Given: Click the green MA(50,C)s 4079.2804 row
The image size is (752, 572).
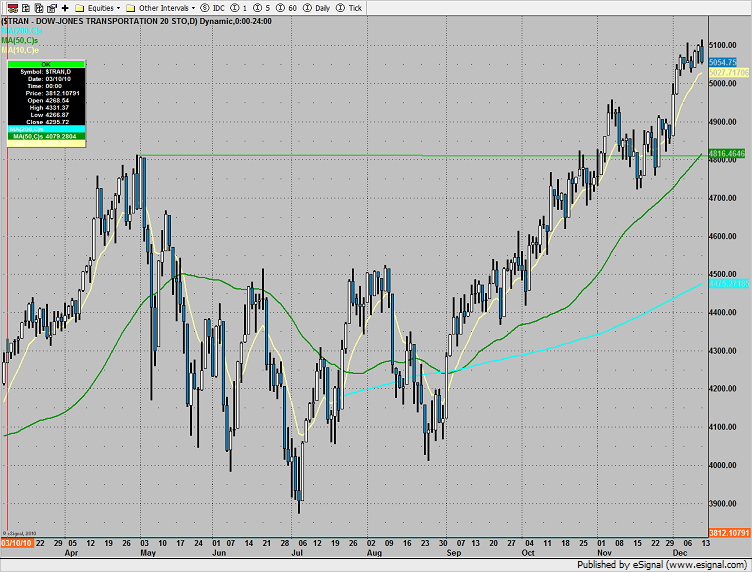Looking at the screenshot, I should point(46,137).
